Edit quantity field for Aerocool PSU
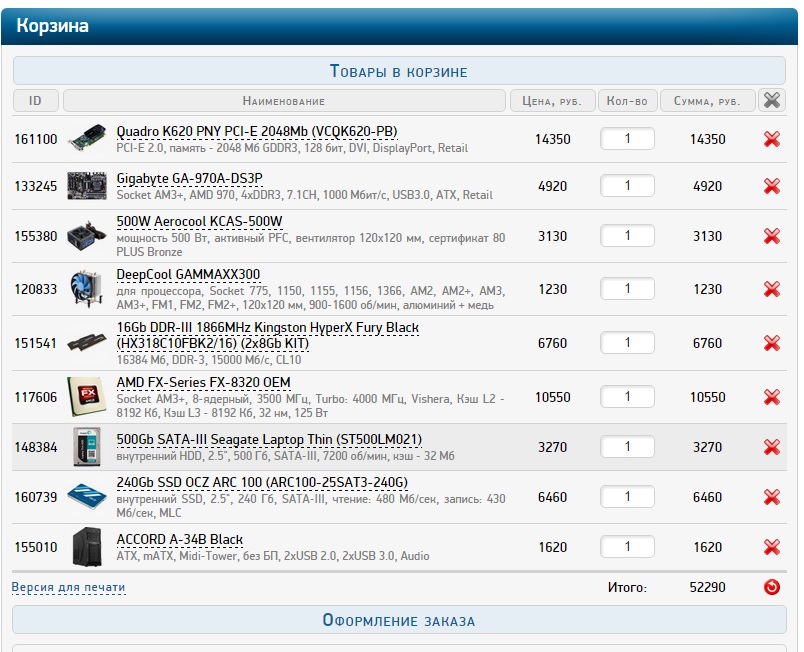The image size is (804, 652). click(x=627, y=236)
